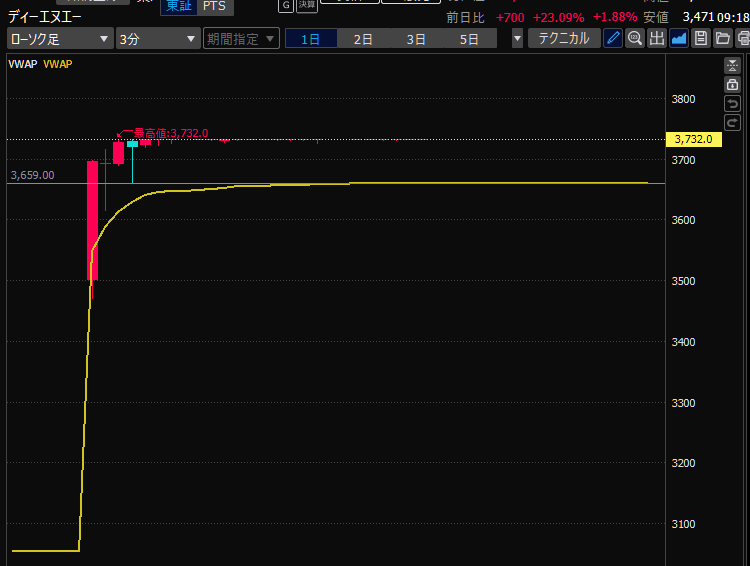The image size is (750, 566).
Task: Select the PTS market button
Action: coord(214,6)
